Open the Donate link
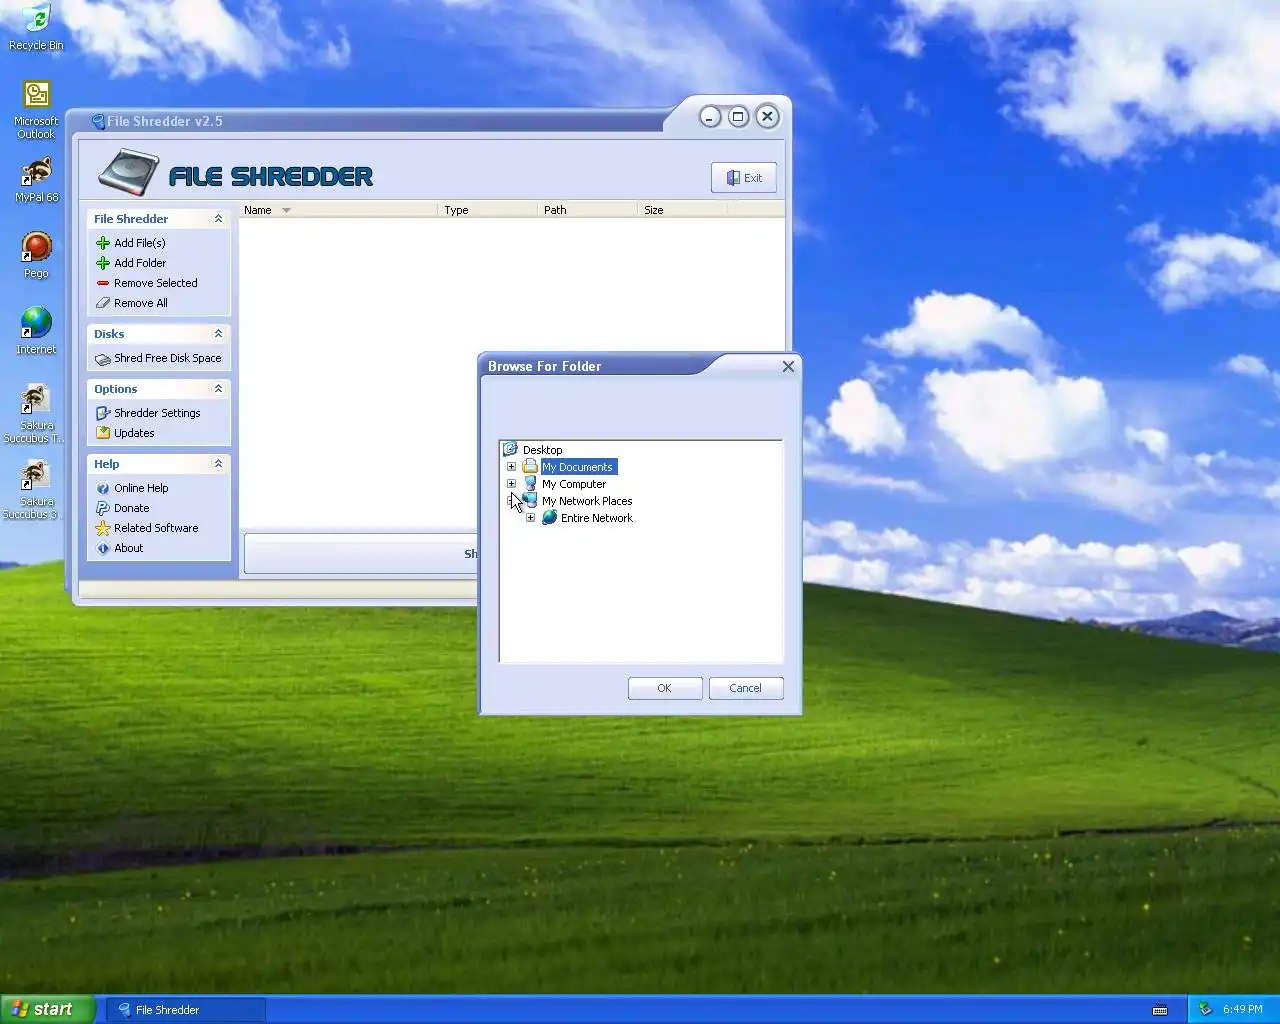The image size is (1280, 1024). pos(131,508)
